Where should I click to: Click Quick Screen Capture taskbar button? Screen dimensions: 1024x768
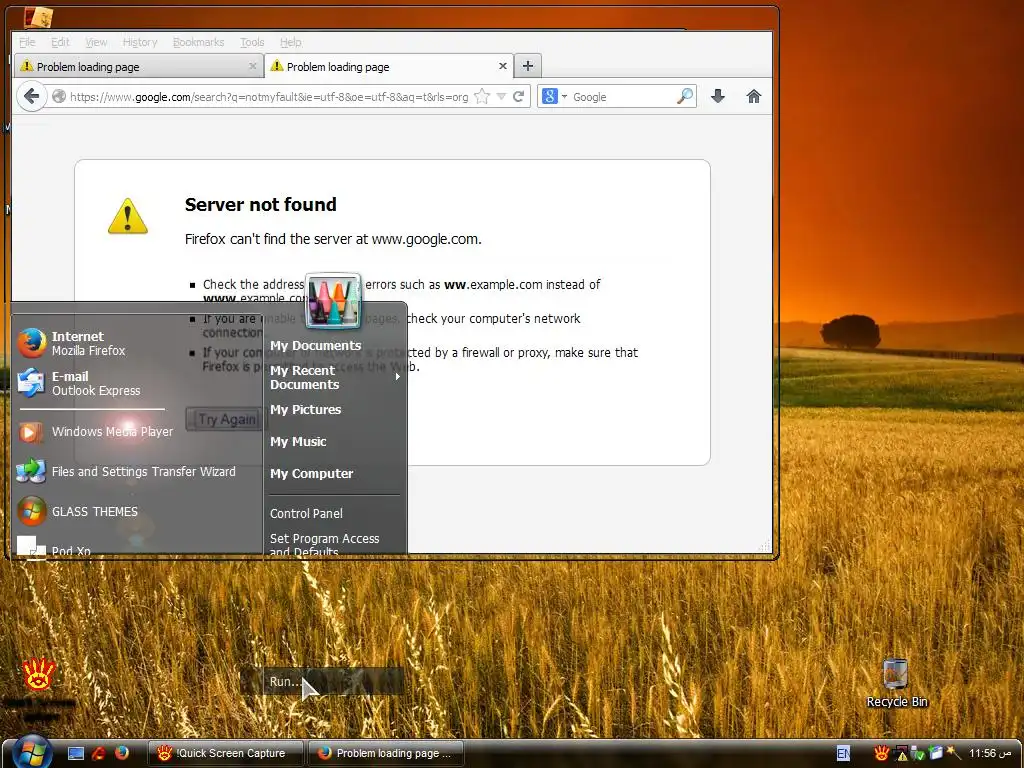tap(226, 753)
